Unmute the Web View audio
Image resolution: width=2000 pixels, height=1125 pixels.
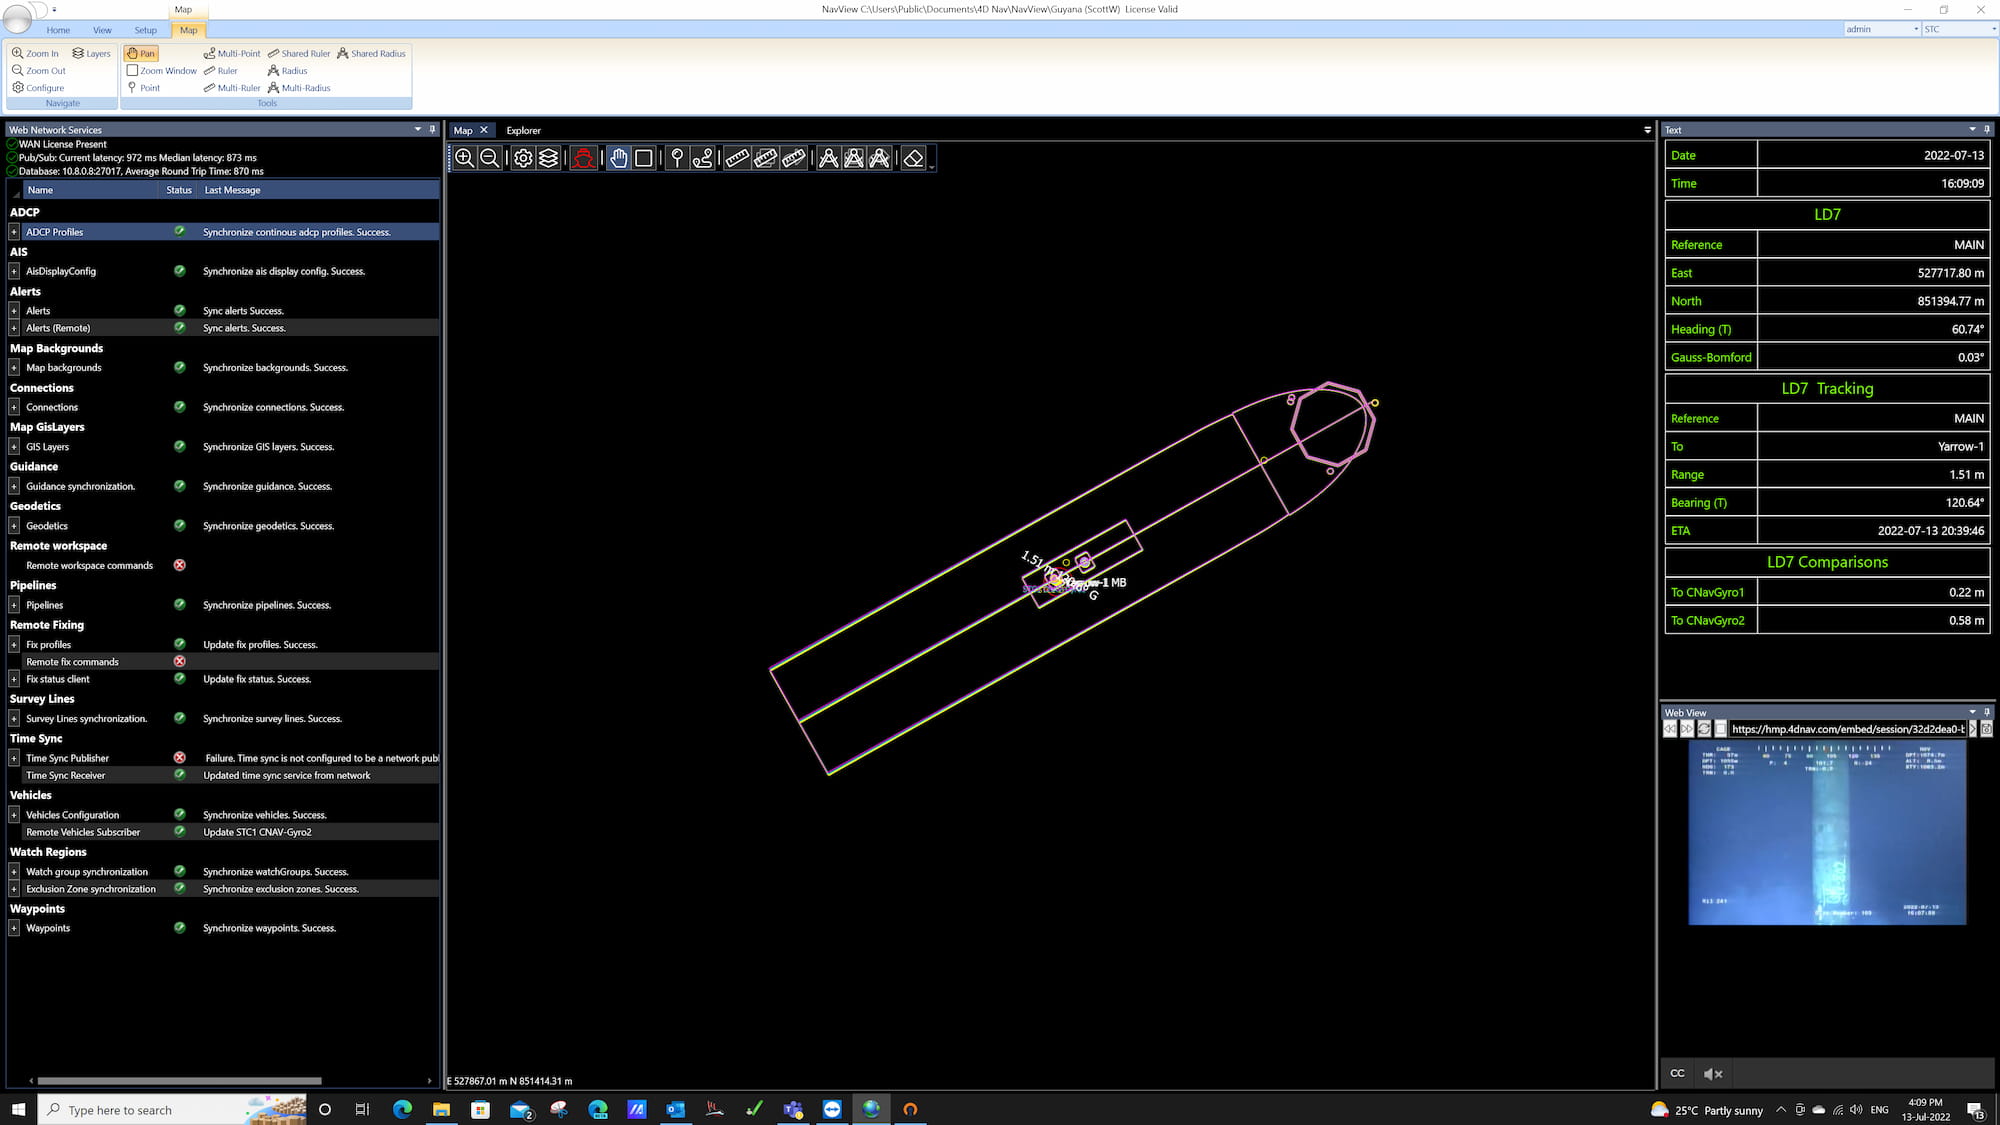tap(1712, 1073)
